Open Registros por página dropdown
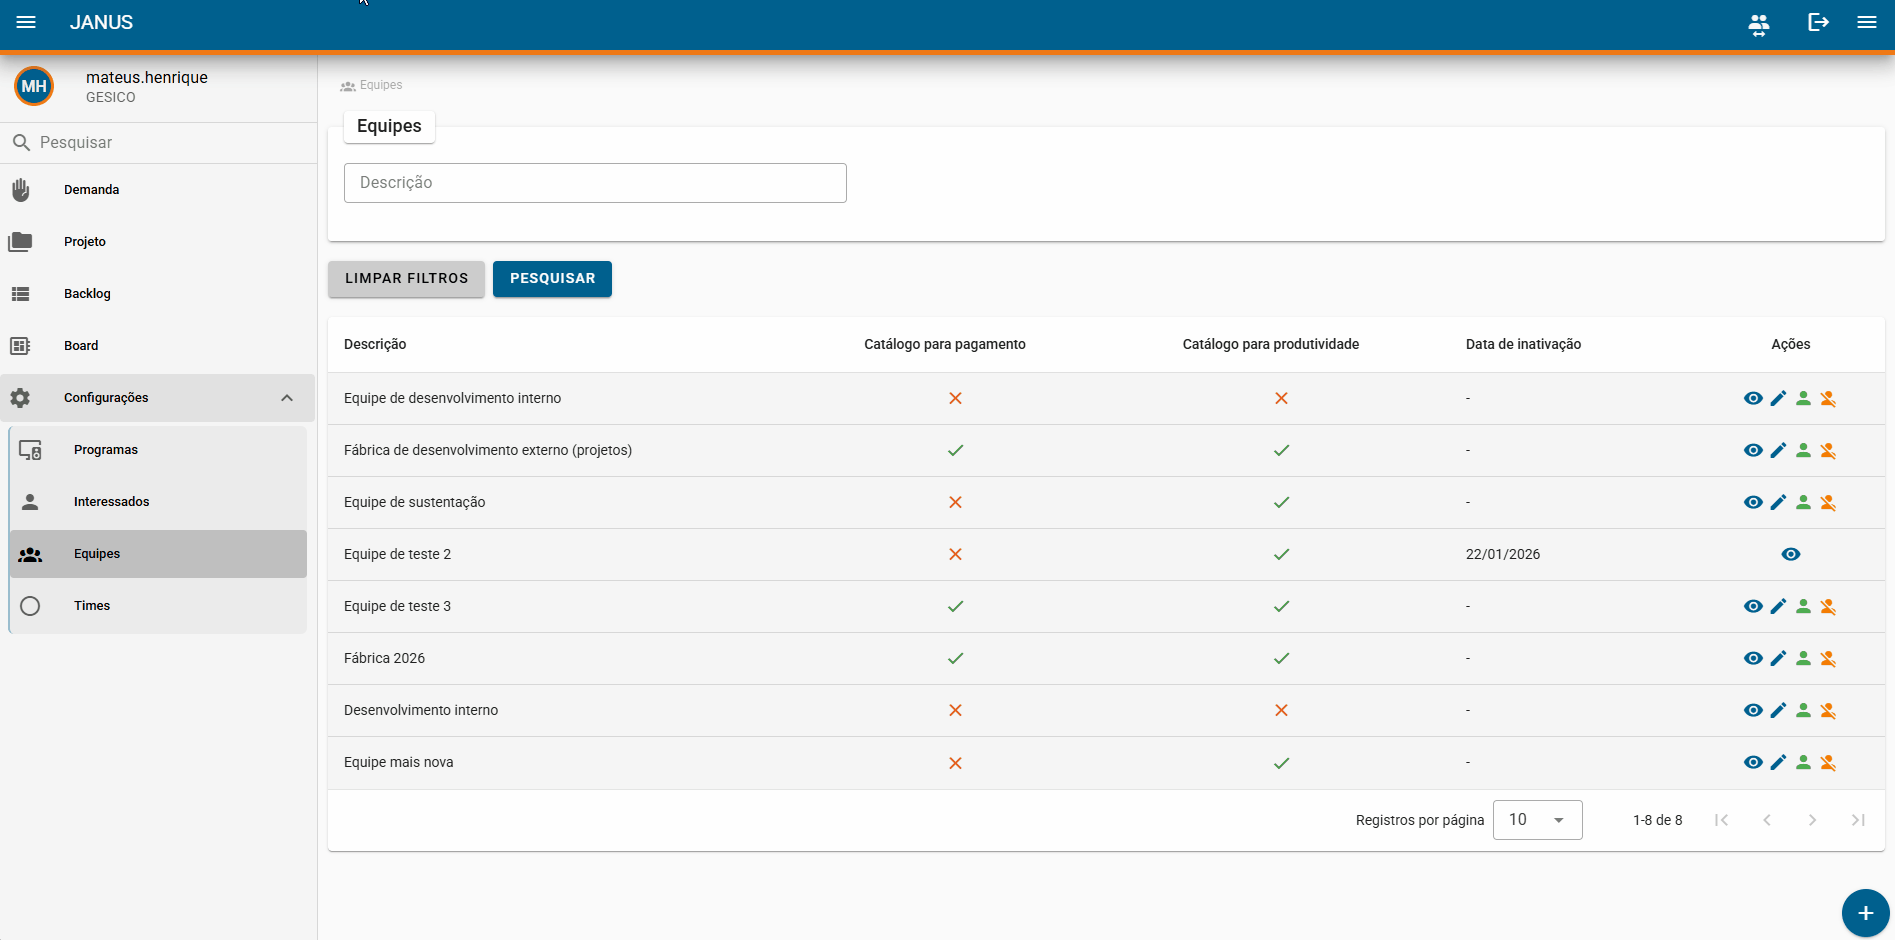 click(x=1537, y=820)
